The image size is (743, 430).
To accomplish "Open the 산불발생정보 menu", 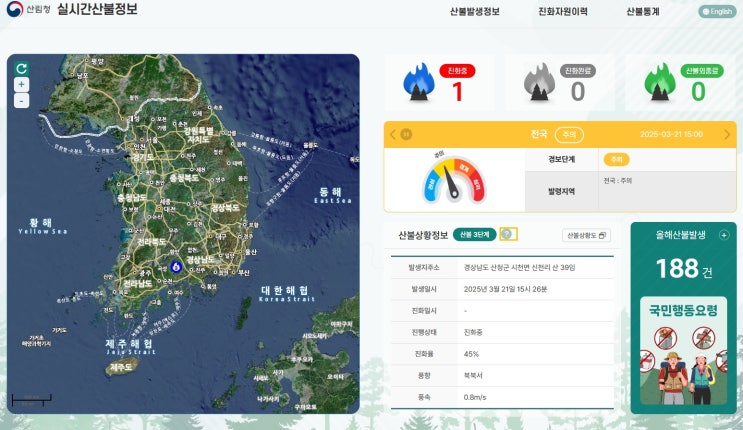I will tap(474, 11).
